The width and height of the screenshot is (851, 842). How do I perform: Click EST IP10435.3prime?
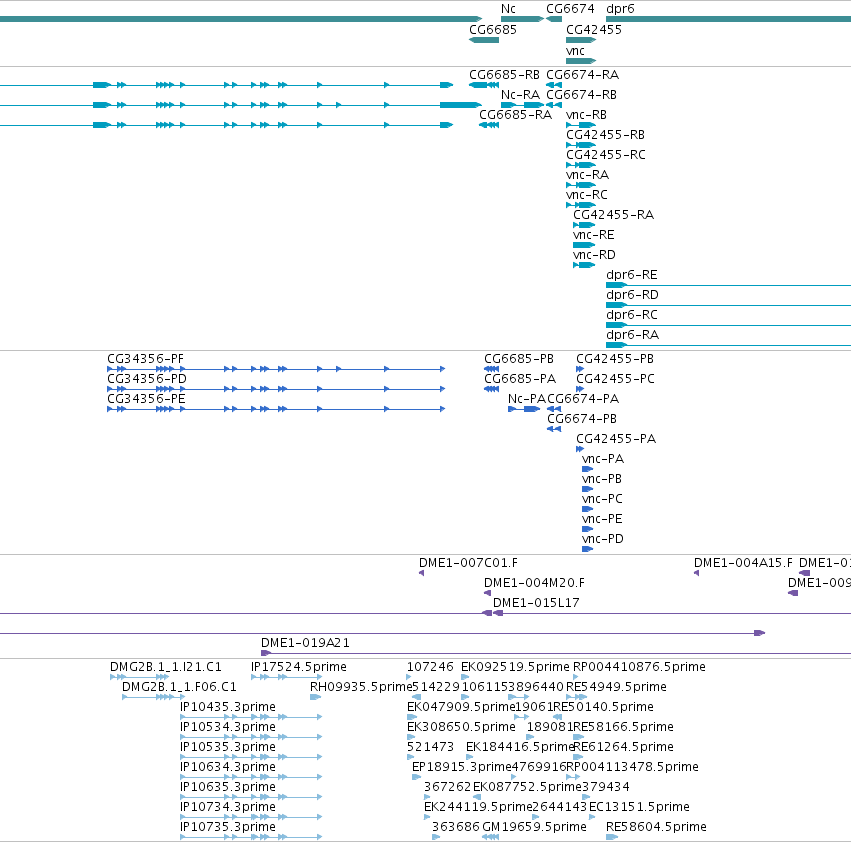228,707
